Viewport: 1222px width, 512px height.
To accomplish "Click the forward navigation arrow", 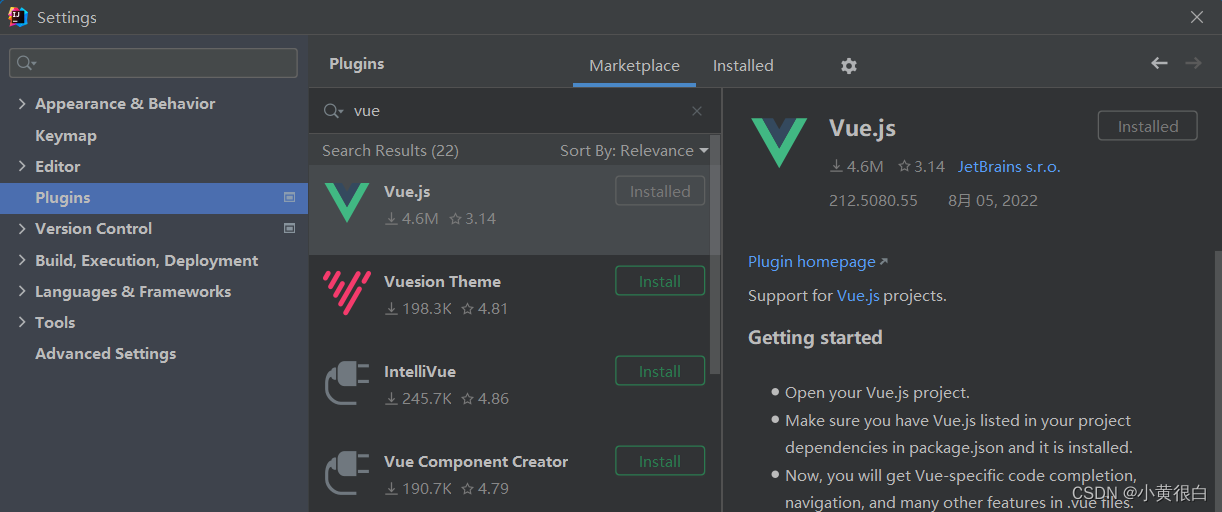I will [1193, 63].
